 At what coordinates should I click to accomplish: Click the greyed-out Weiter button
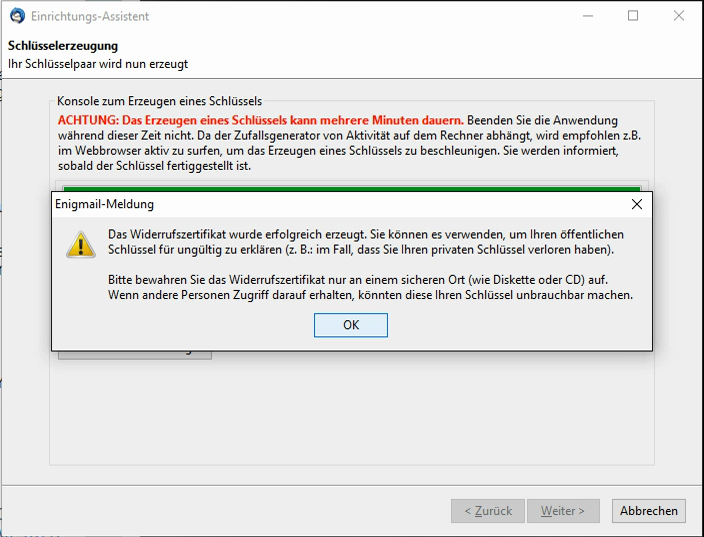point(562,510)
